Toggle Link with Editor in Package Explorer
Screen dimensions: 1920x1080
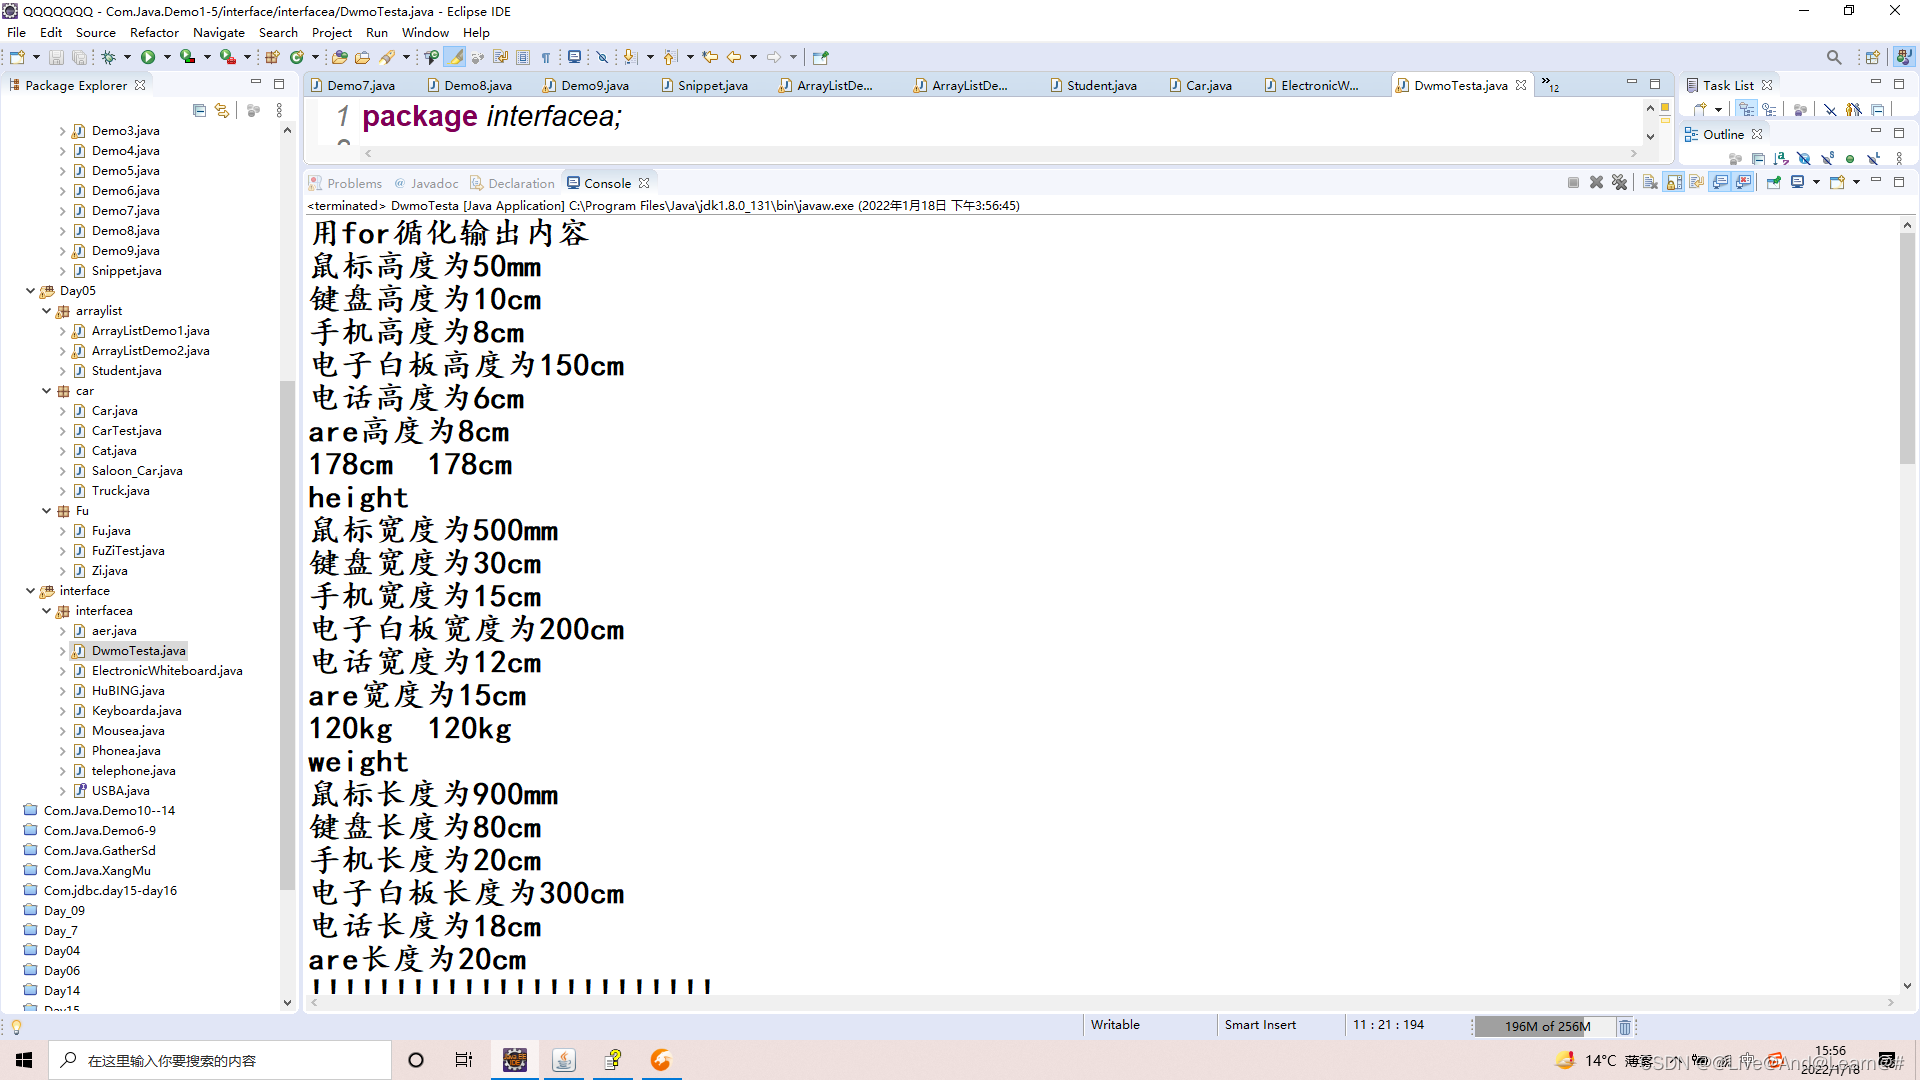[x=222, y=111]
